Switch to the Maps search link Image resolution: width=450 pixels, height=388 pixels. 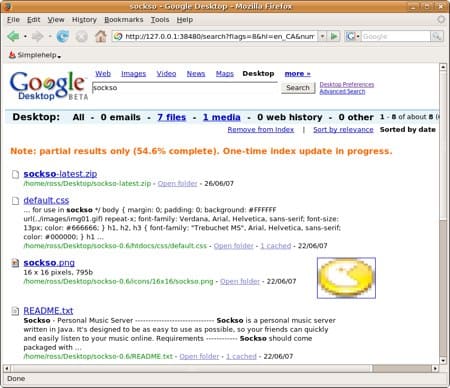[x=225, y=74]
